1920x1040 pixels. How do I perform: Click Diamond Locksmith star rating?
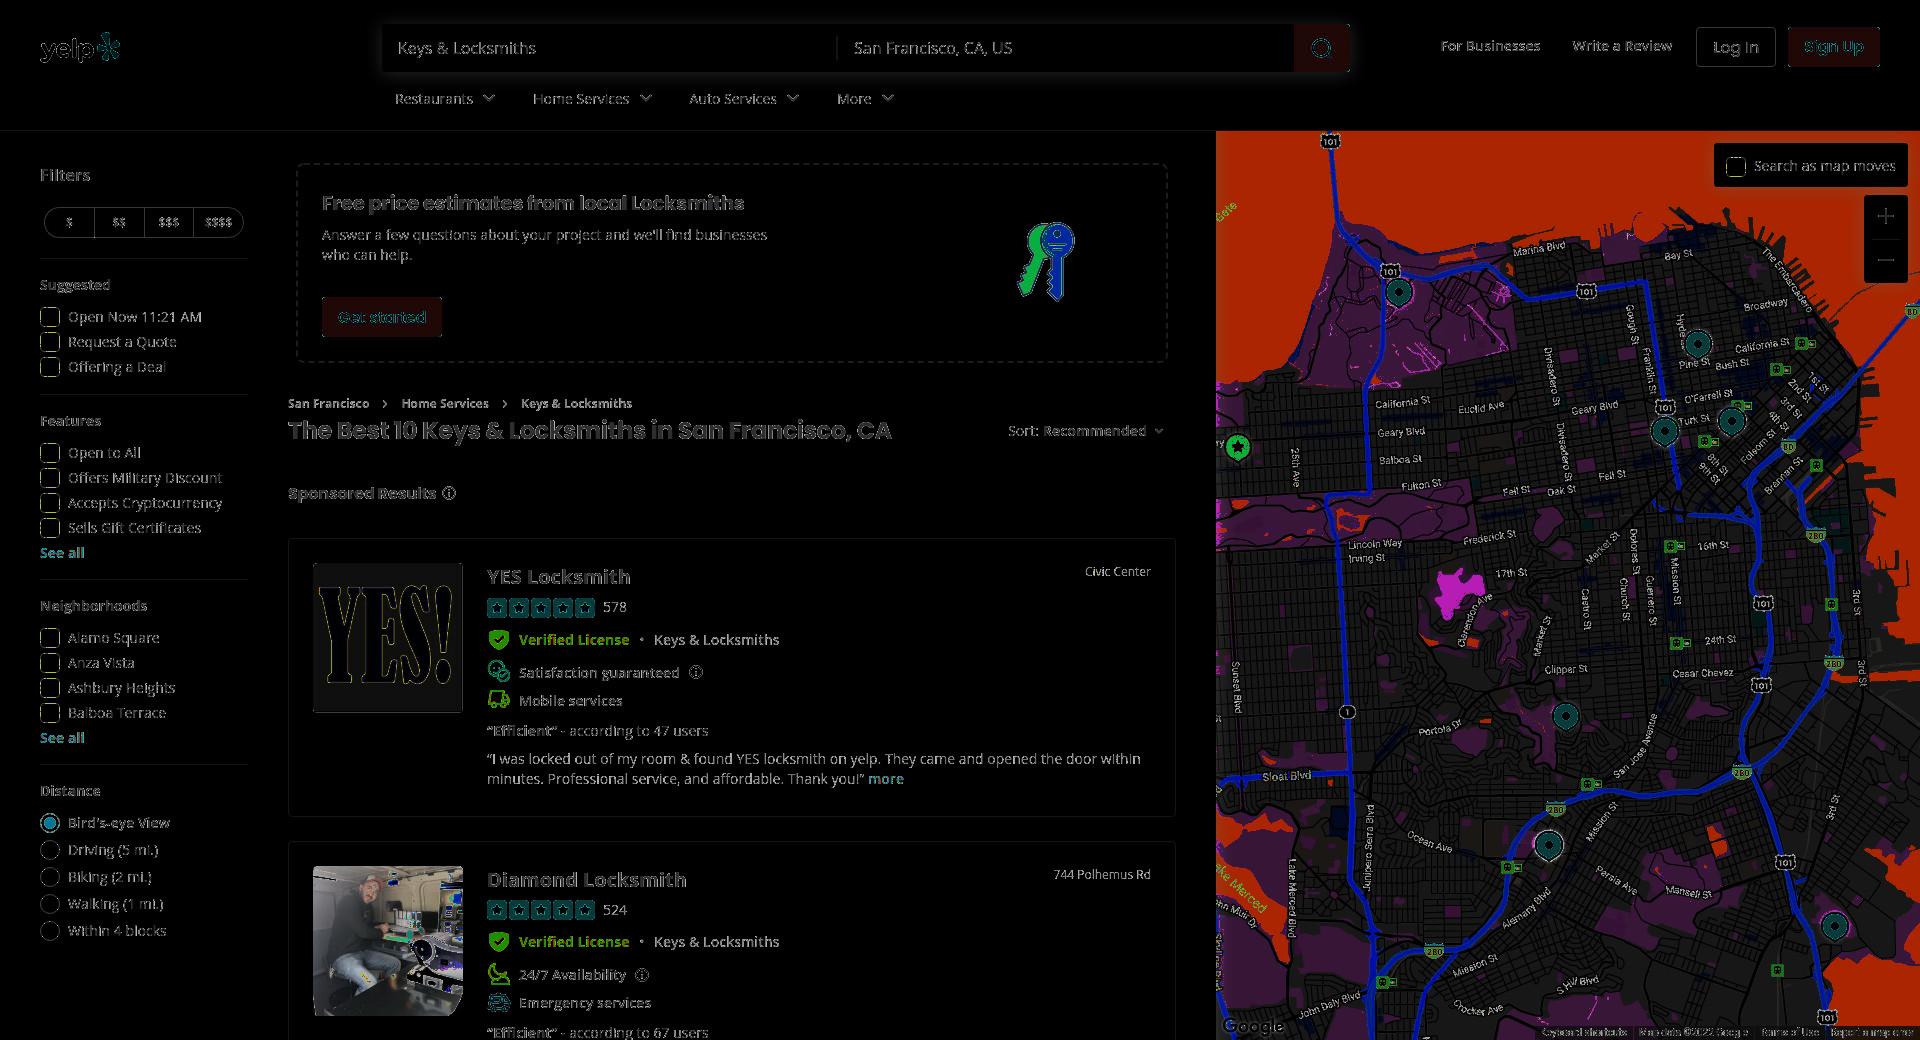pos(541,910)
